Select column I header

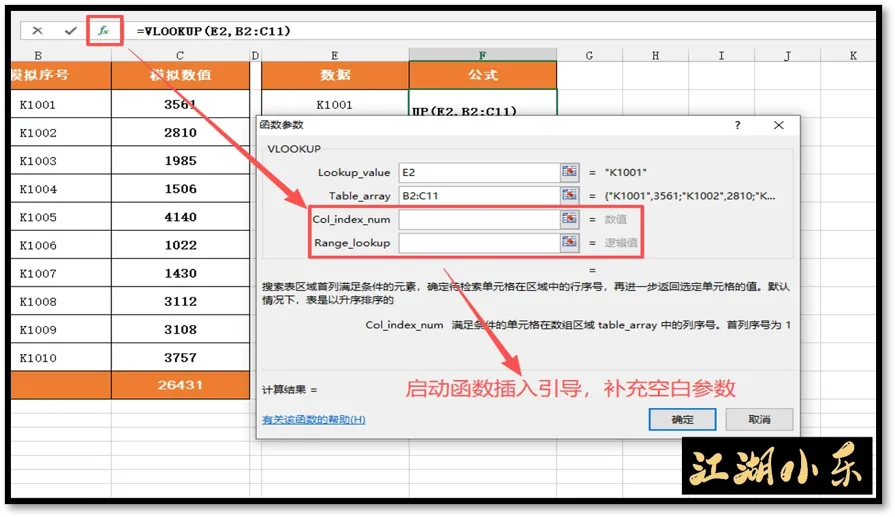click(721, 55)
